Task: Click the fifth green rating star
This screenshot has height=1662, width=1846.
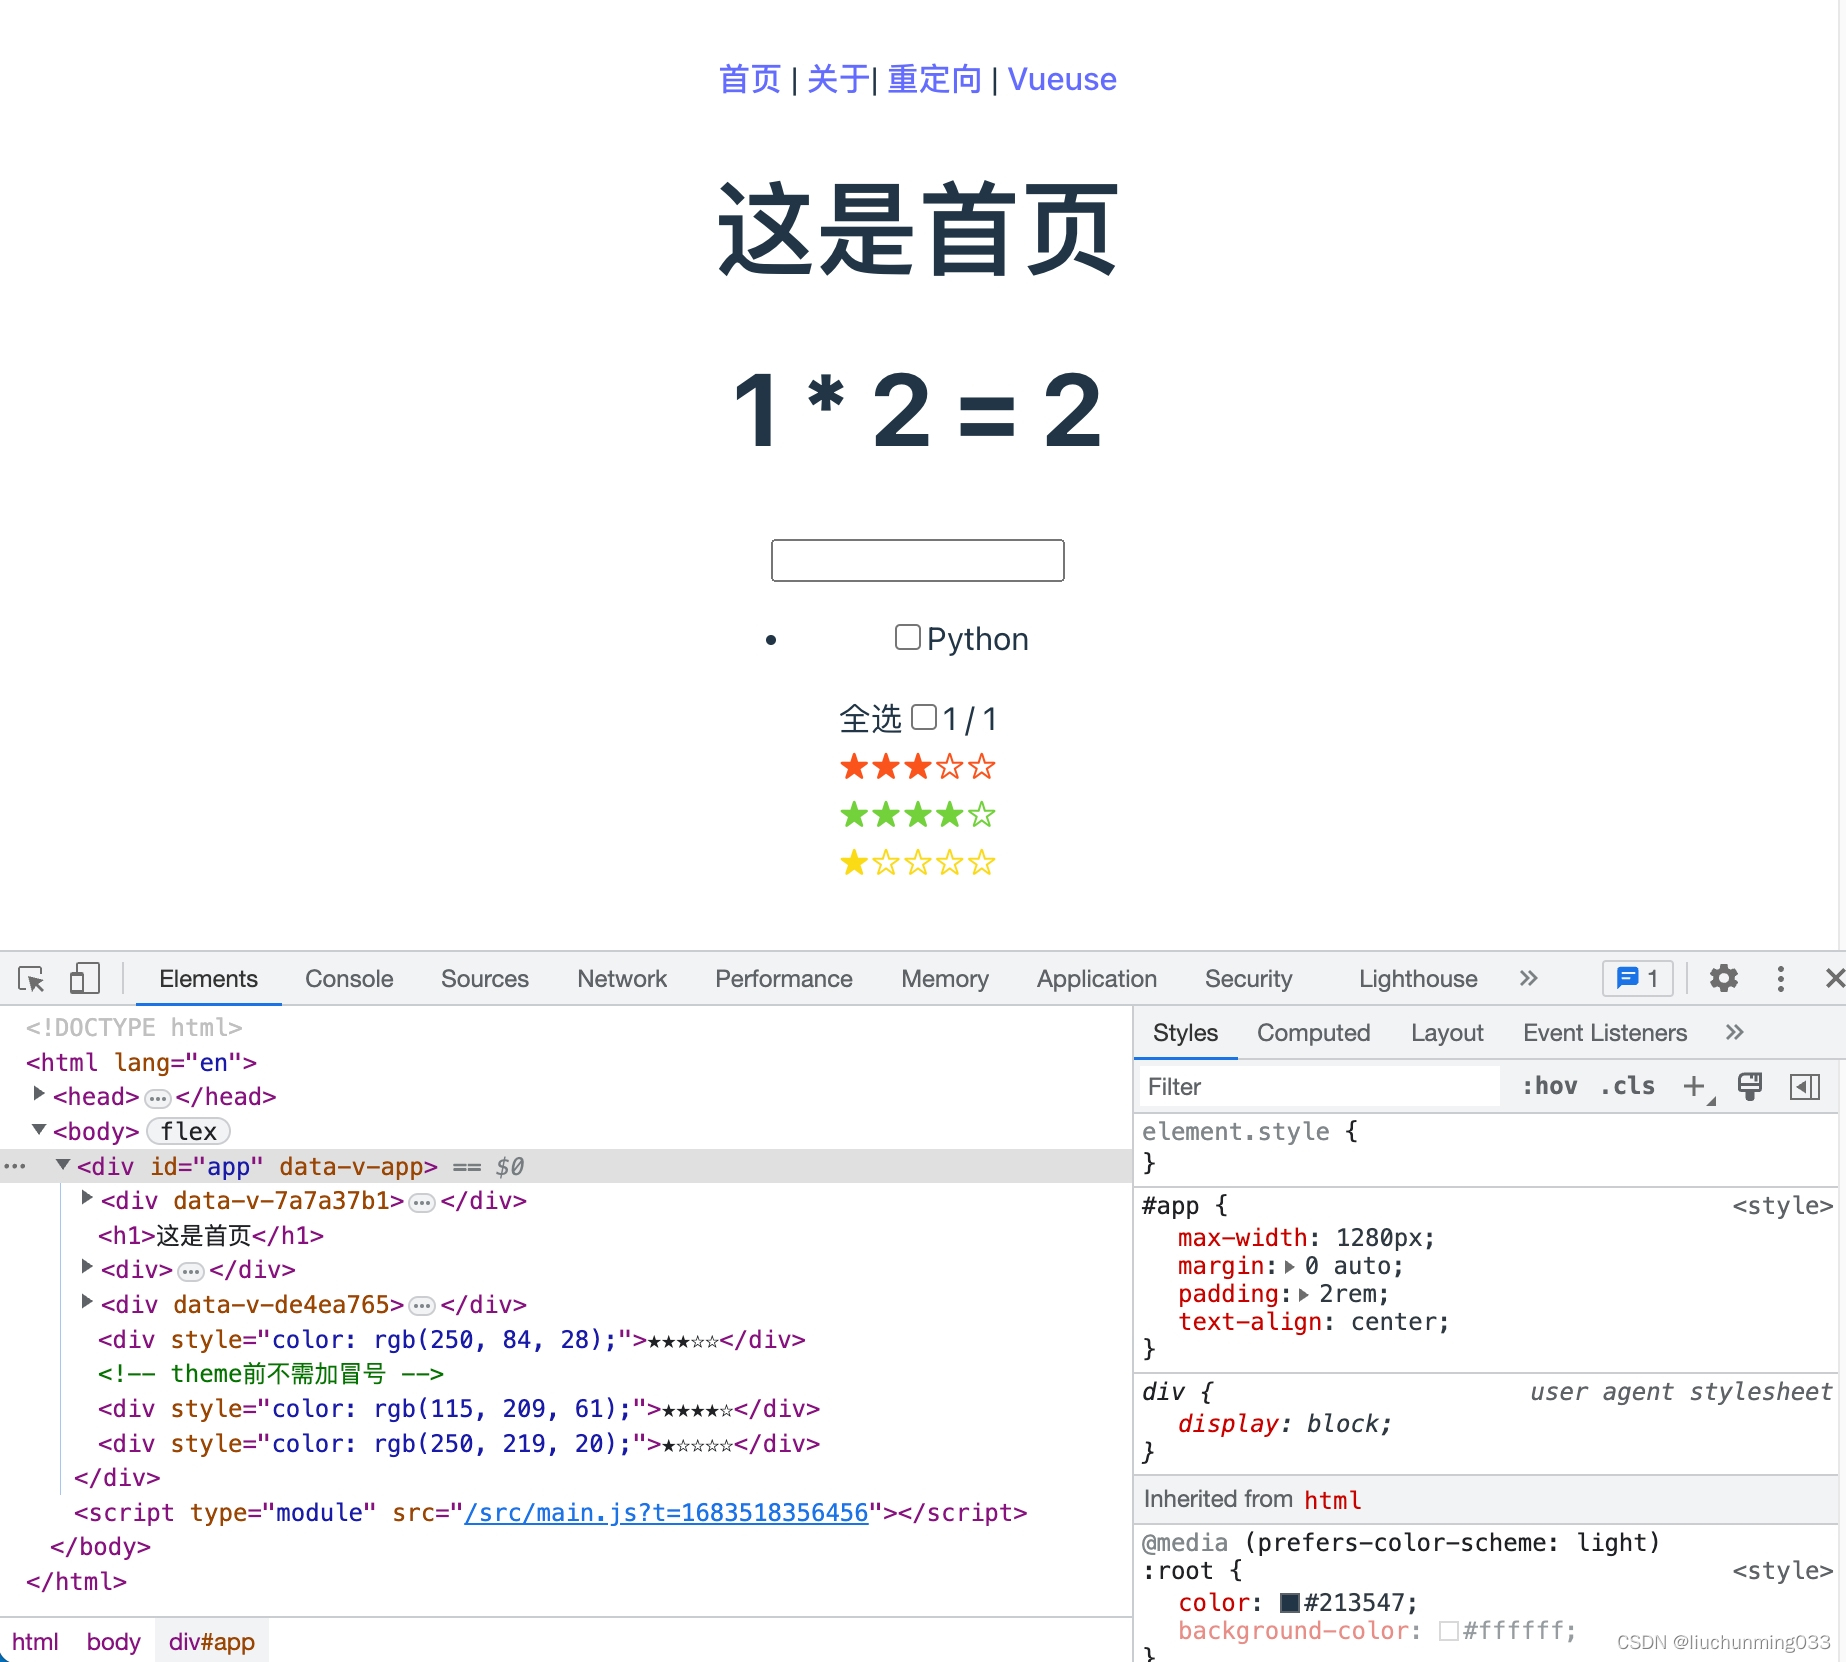Action: [x=982, y=815]
